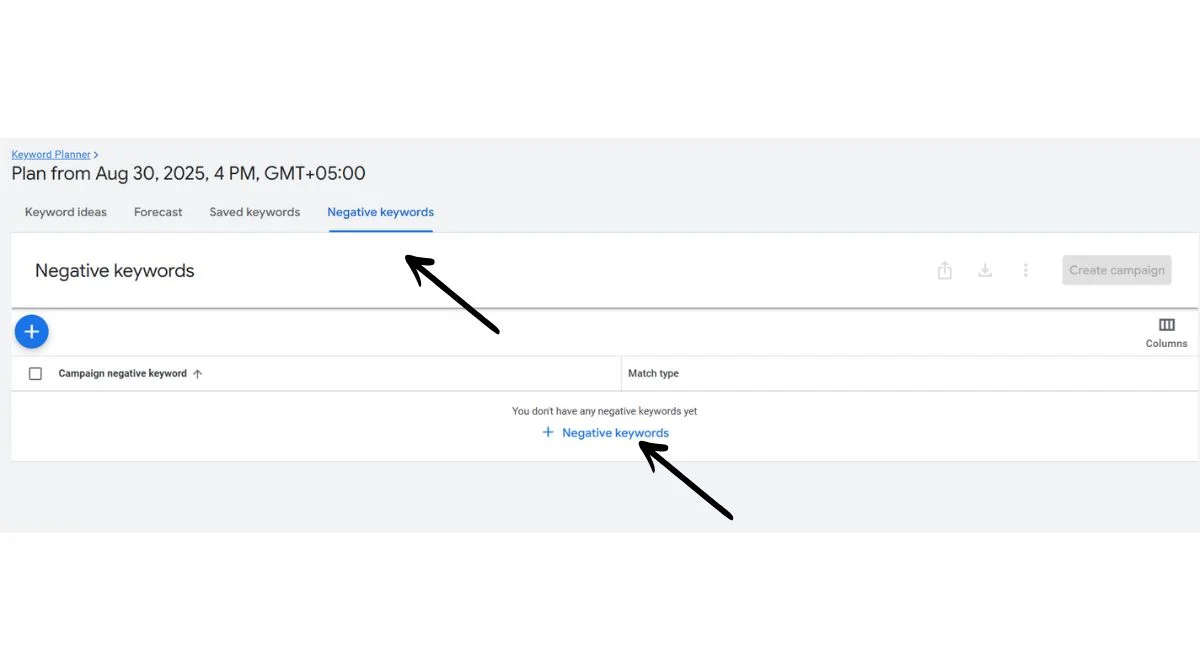Click the Create campaign button

[1117, 270]
